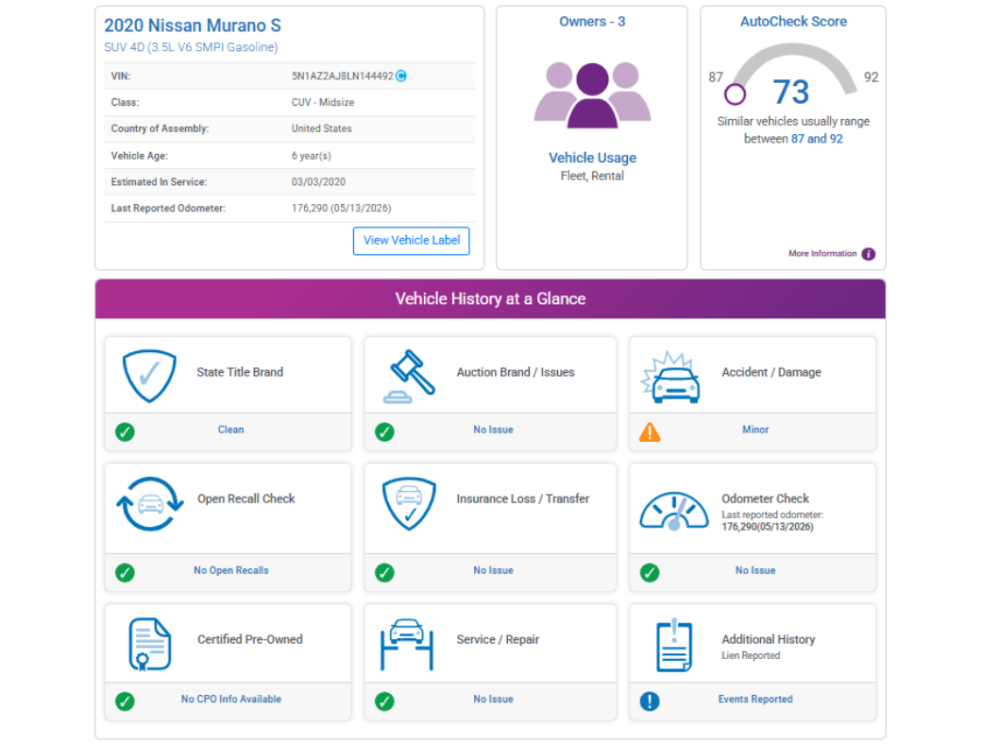Click the Accident / Damage label
Screen dimensions: 982x744
[772, 372]
